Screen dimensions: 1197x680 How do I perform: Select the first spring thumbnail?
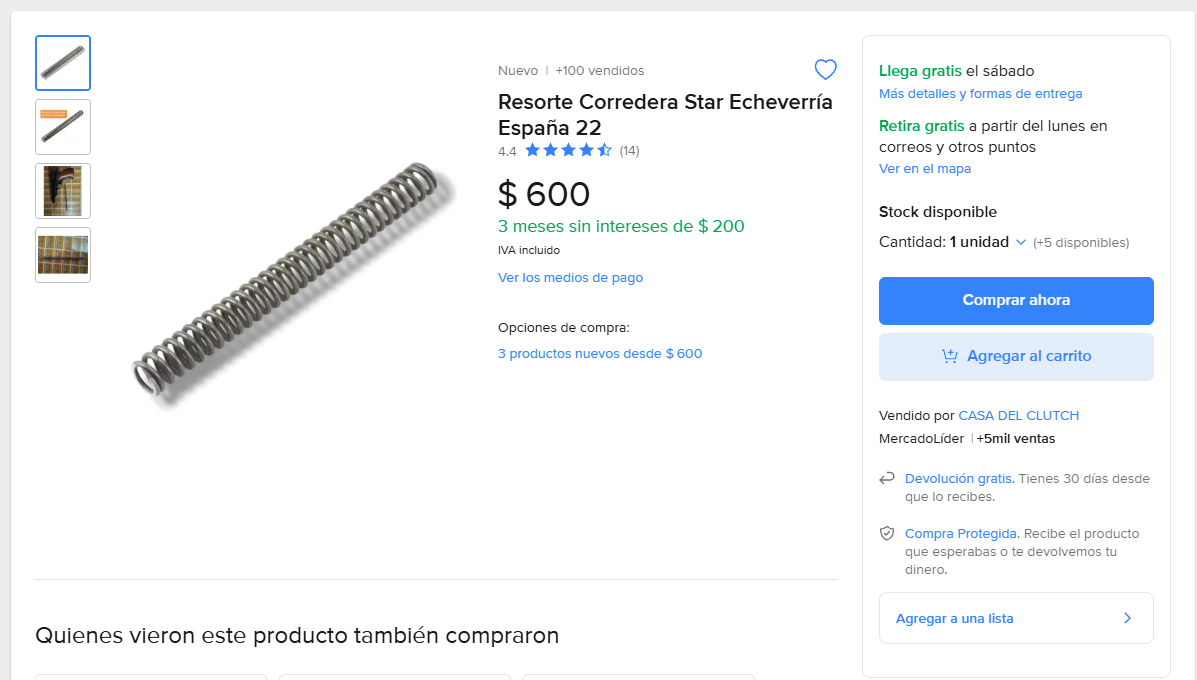63,63
